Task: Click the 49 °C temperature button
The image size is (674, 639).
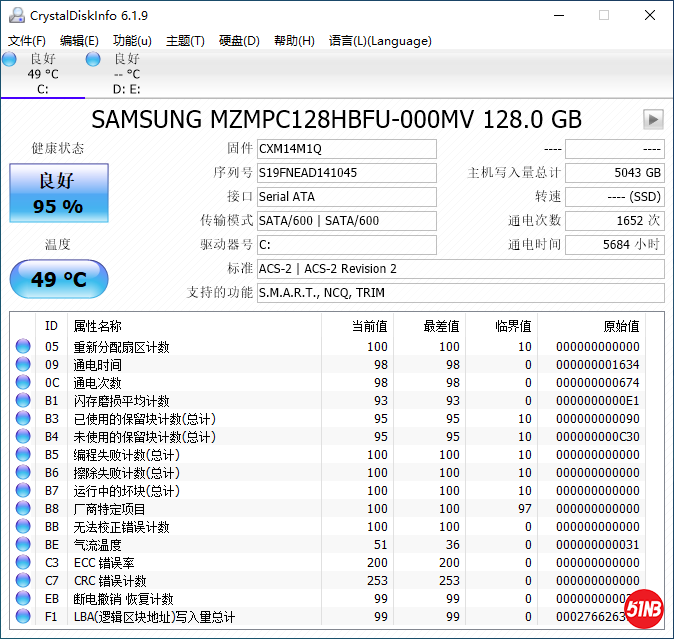Action: tap(58, 279)
